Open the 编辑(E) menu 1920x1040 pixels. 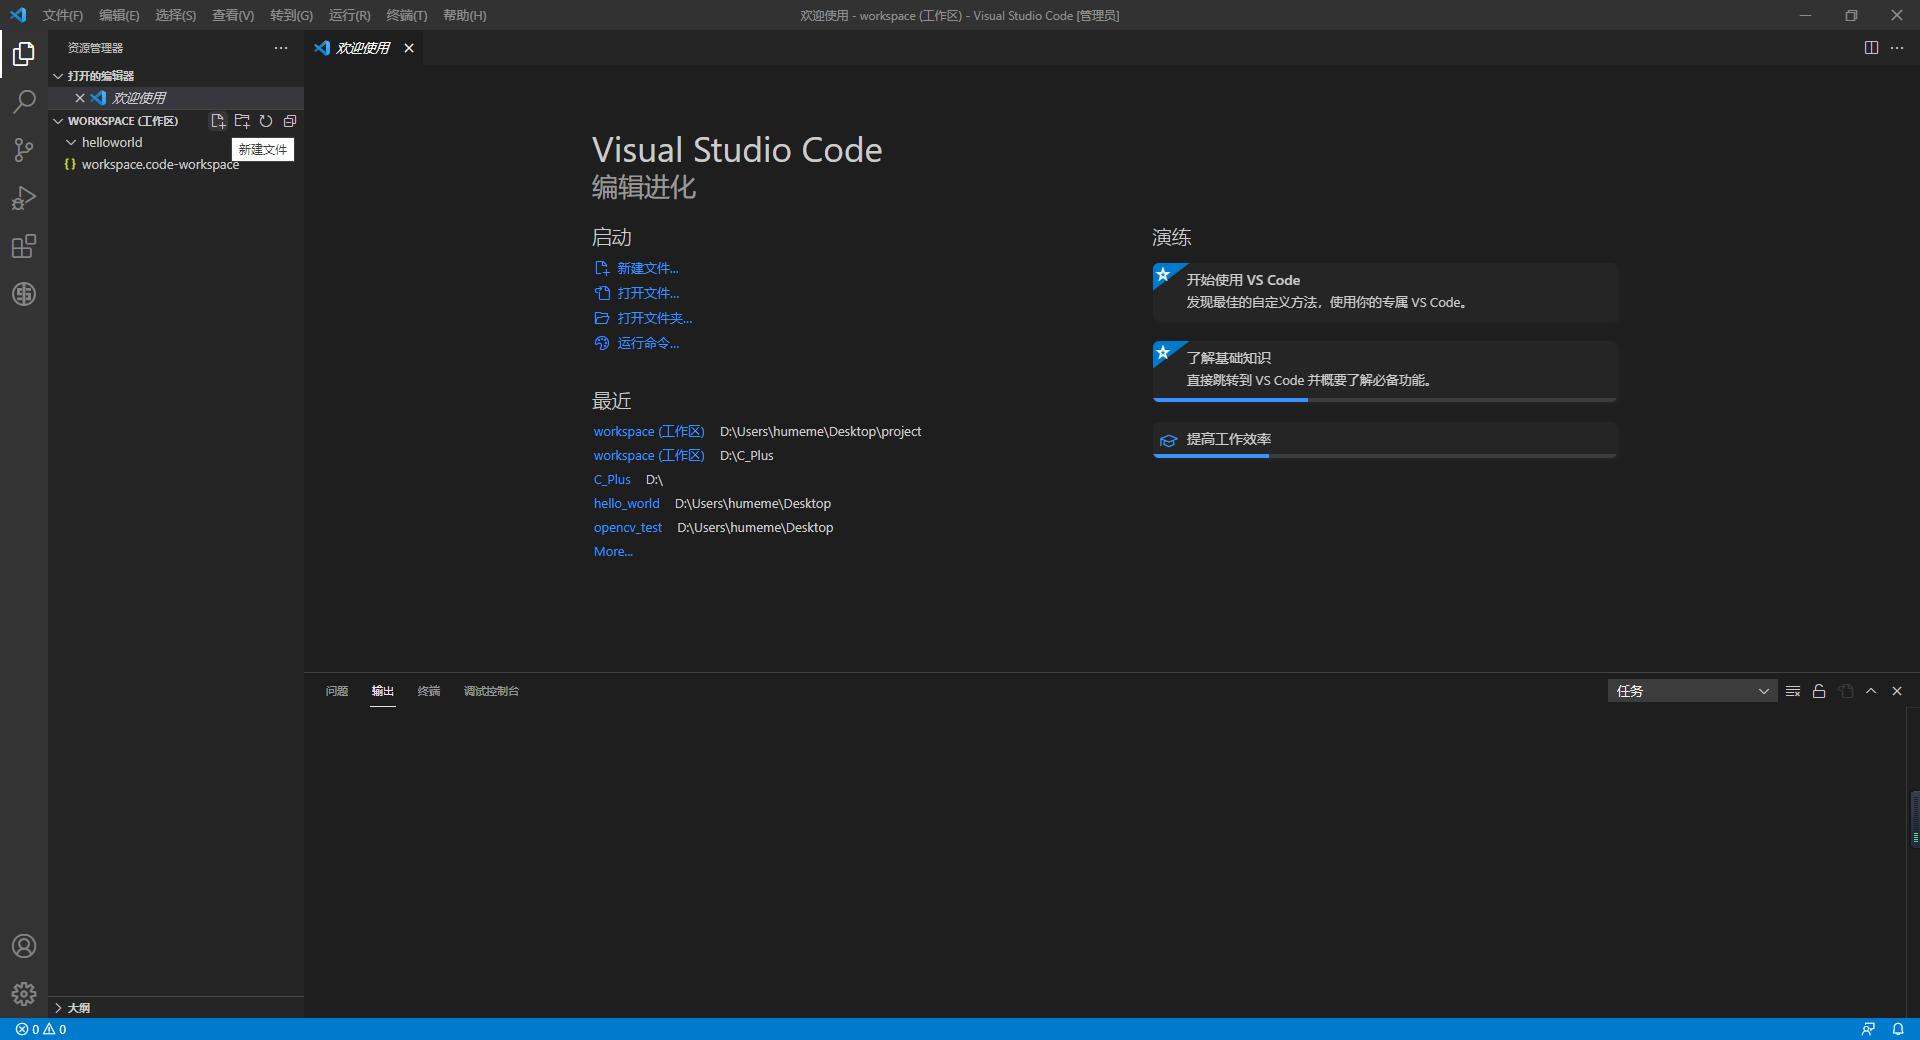[x=119, y=15]
